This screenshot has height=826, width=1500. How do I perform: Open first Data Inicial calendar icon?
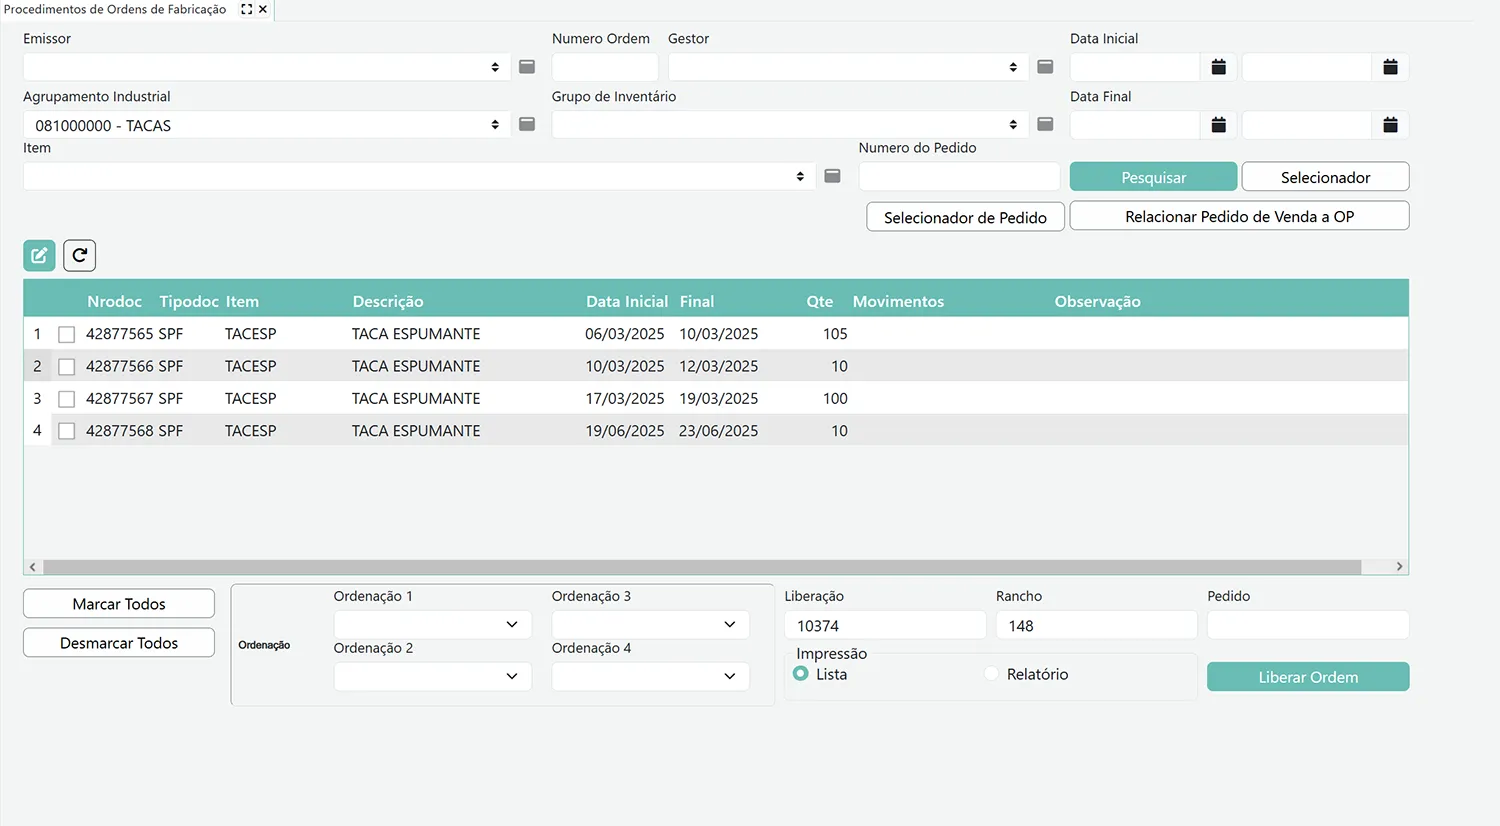pos(1218,67)
